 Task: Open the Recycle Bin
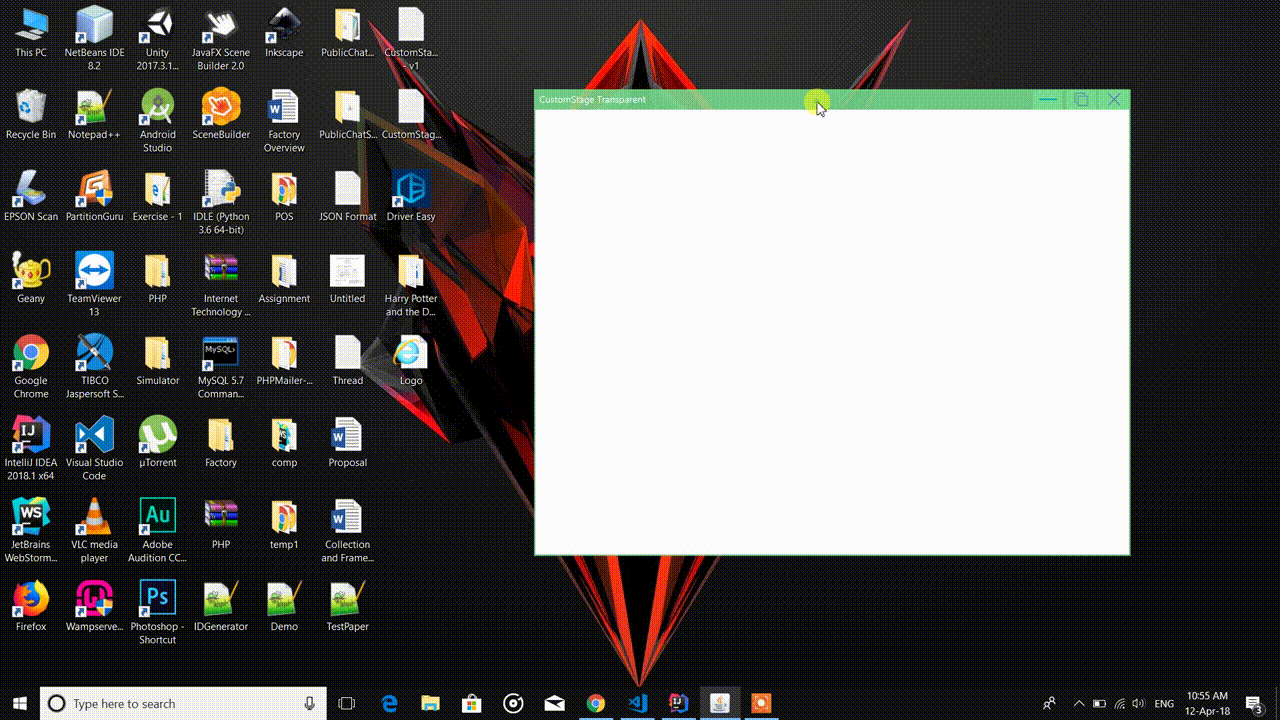pos(31,114)
